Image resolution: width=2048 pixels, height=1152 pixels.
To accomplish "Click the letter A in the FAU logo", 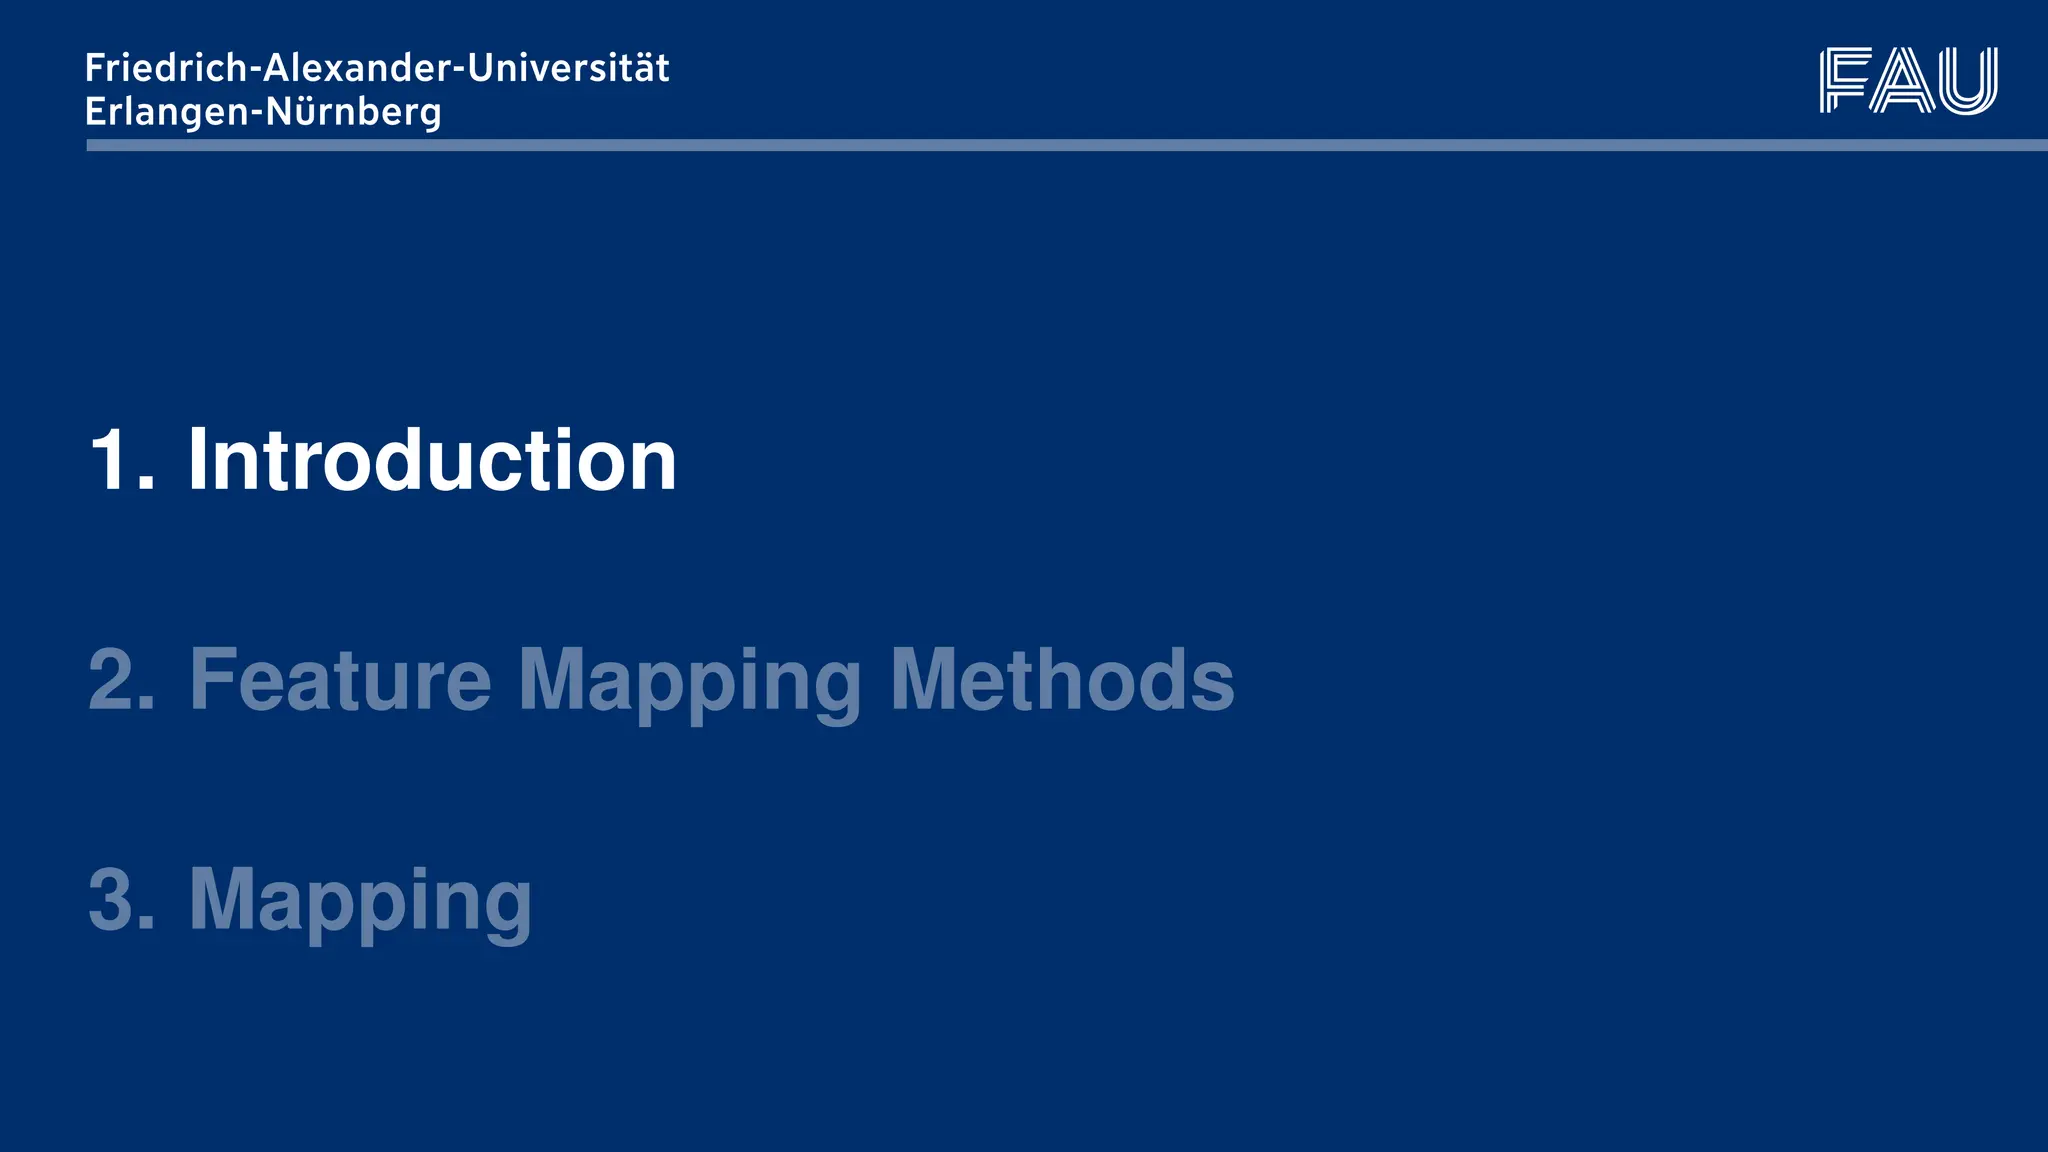I will point(1904,80).
